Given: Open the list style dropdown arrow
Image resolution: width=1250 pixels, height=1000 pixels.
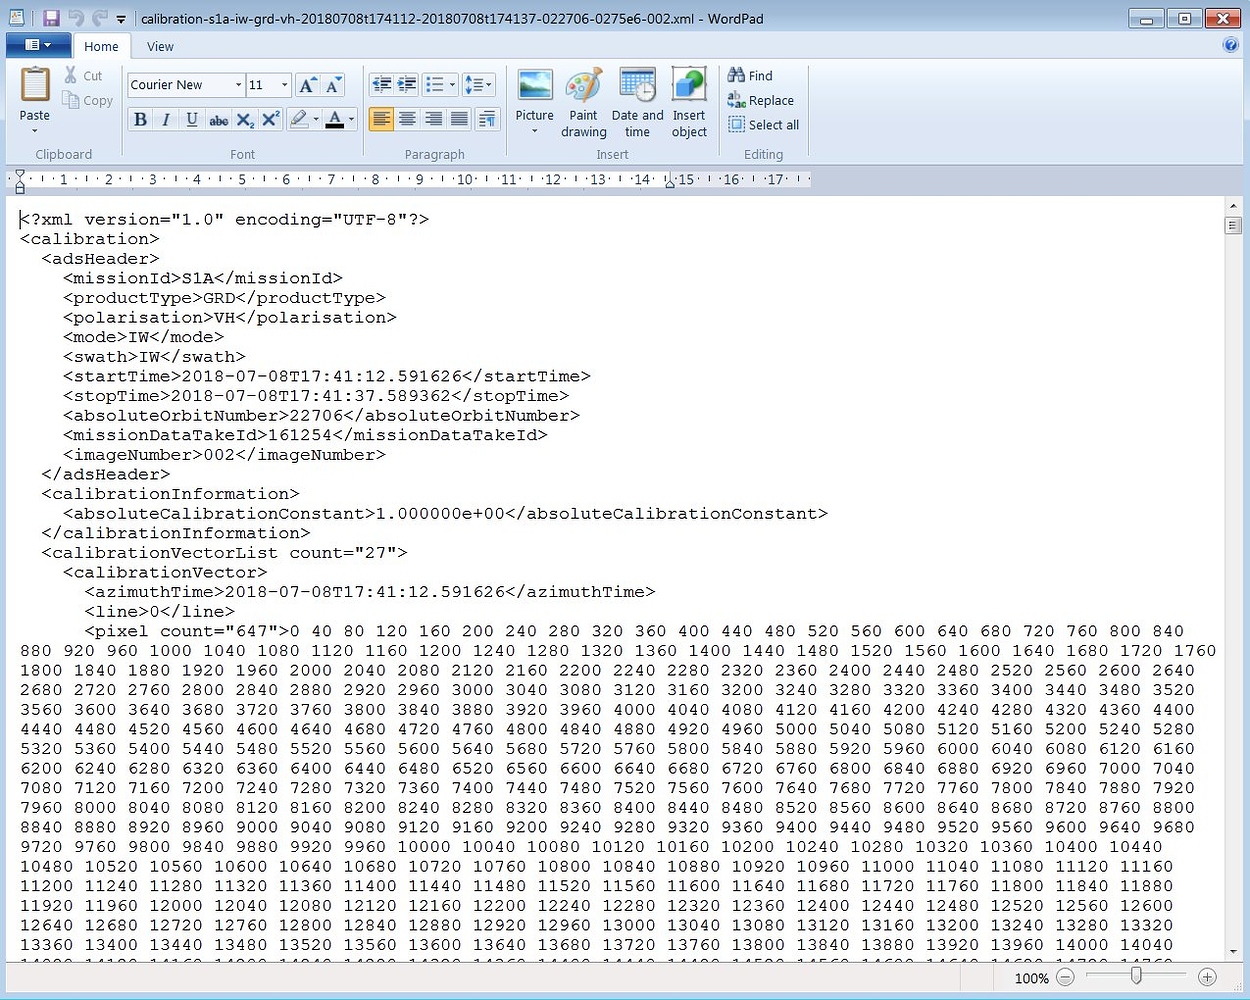Looking at the screenshot, I should 452,85.
